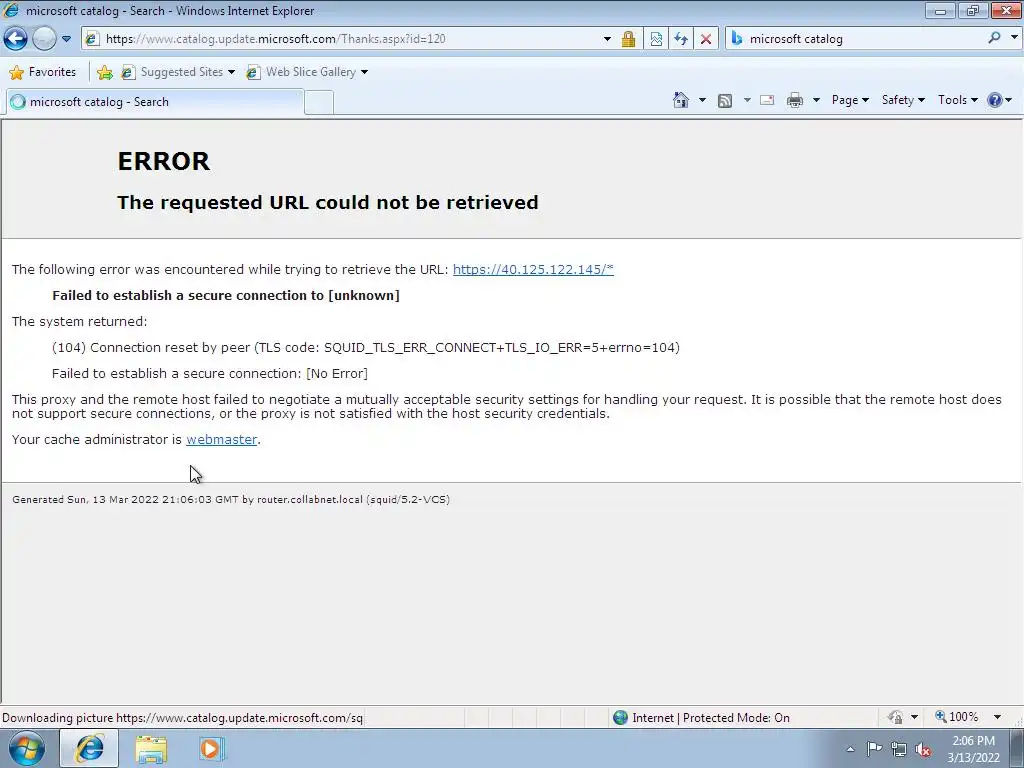Open the search provider dropdown arrow
The height and width of the screenshot is (768, 1024).
pyautogui.click(x=1014, y=38)
